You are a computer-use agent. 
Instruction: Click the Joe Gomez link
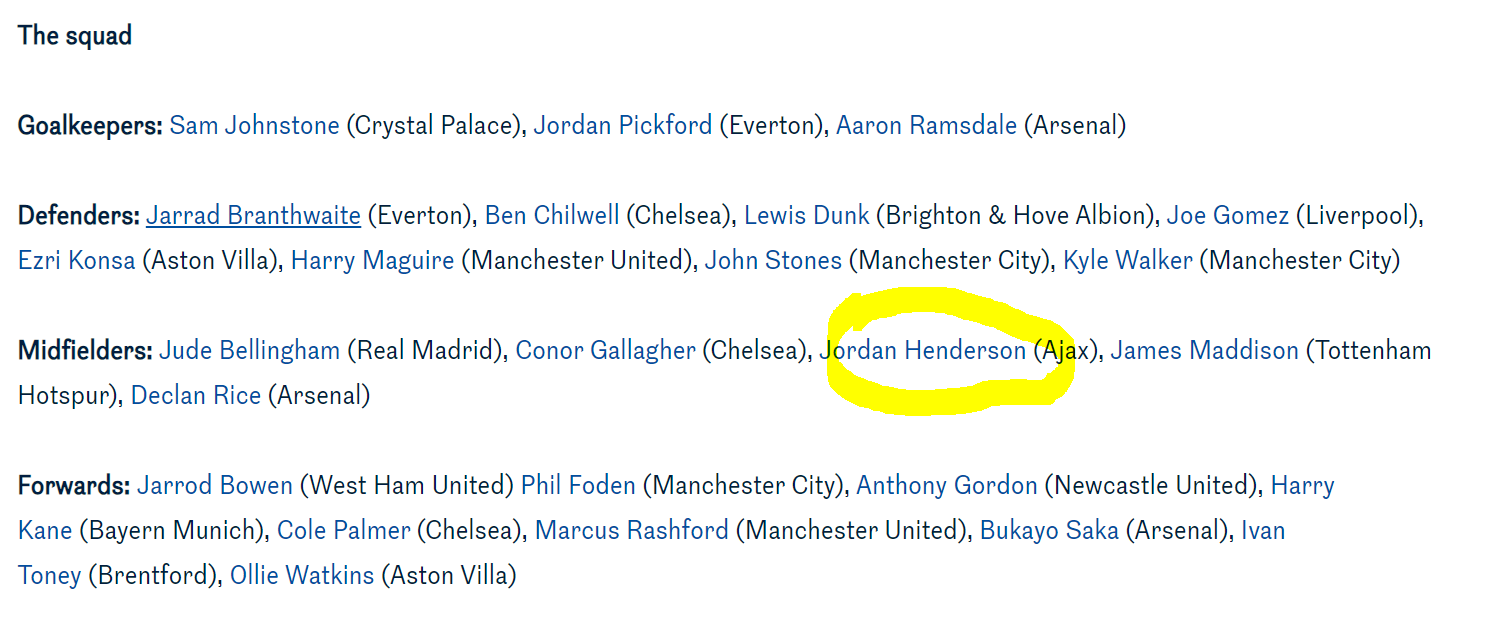[x=1227, y=216]
